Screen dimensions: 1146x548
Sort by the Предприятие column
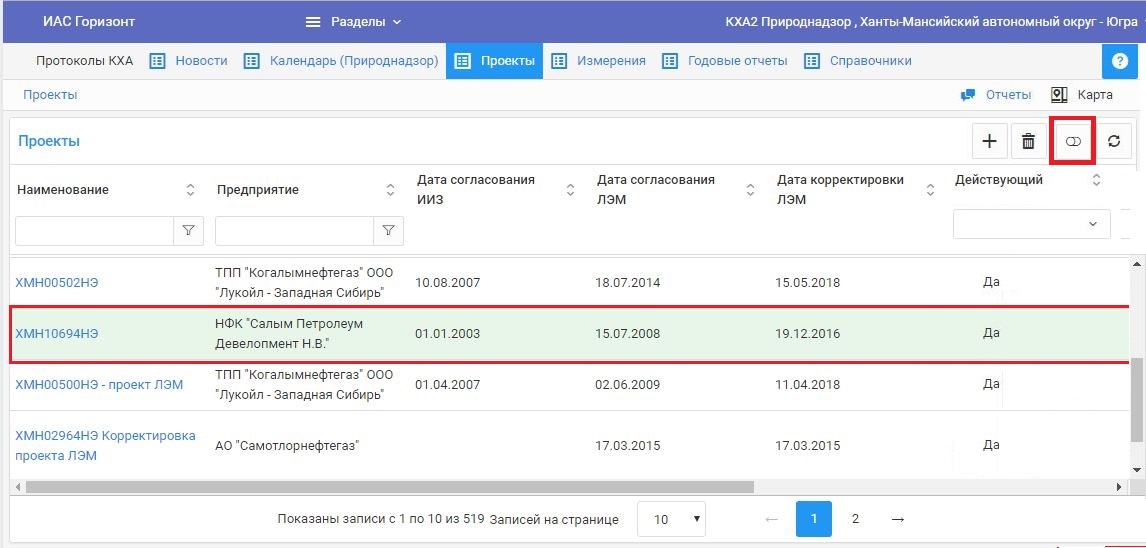point(390,190)
